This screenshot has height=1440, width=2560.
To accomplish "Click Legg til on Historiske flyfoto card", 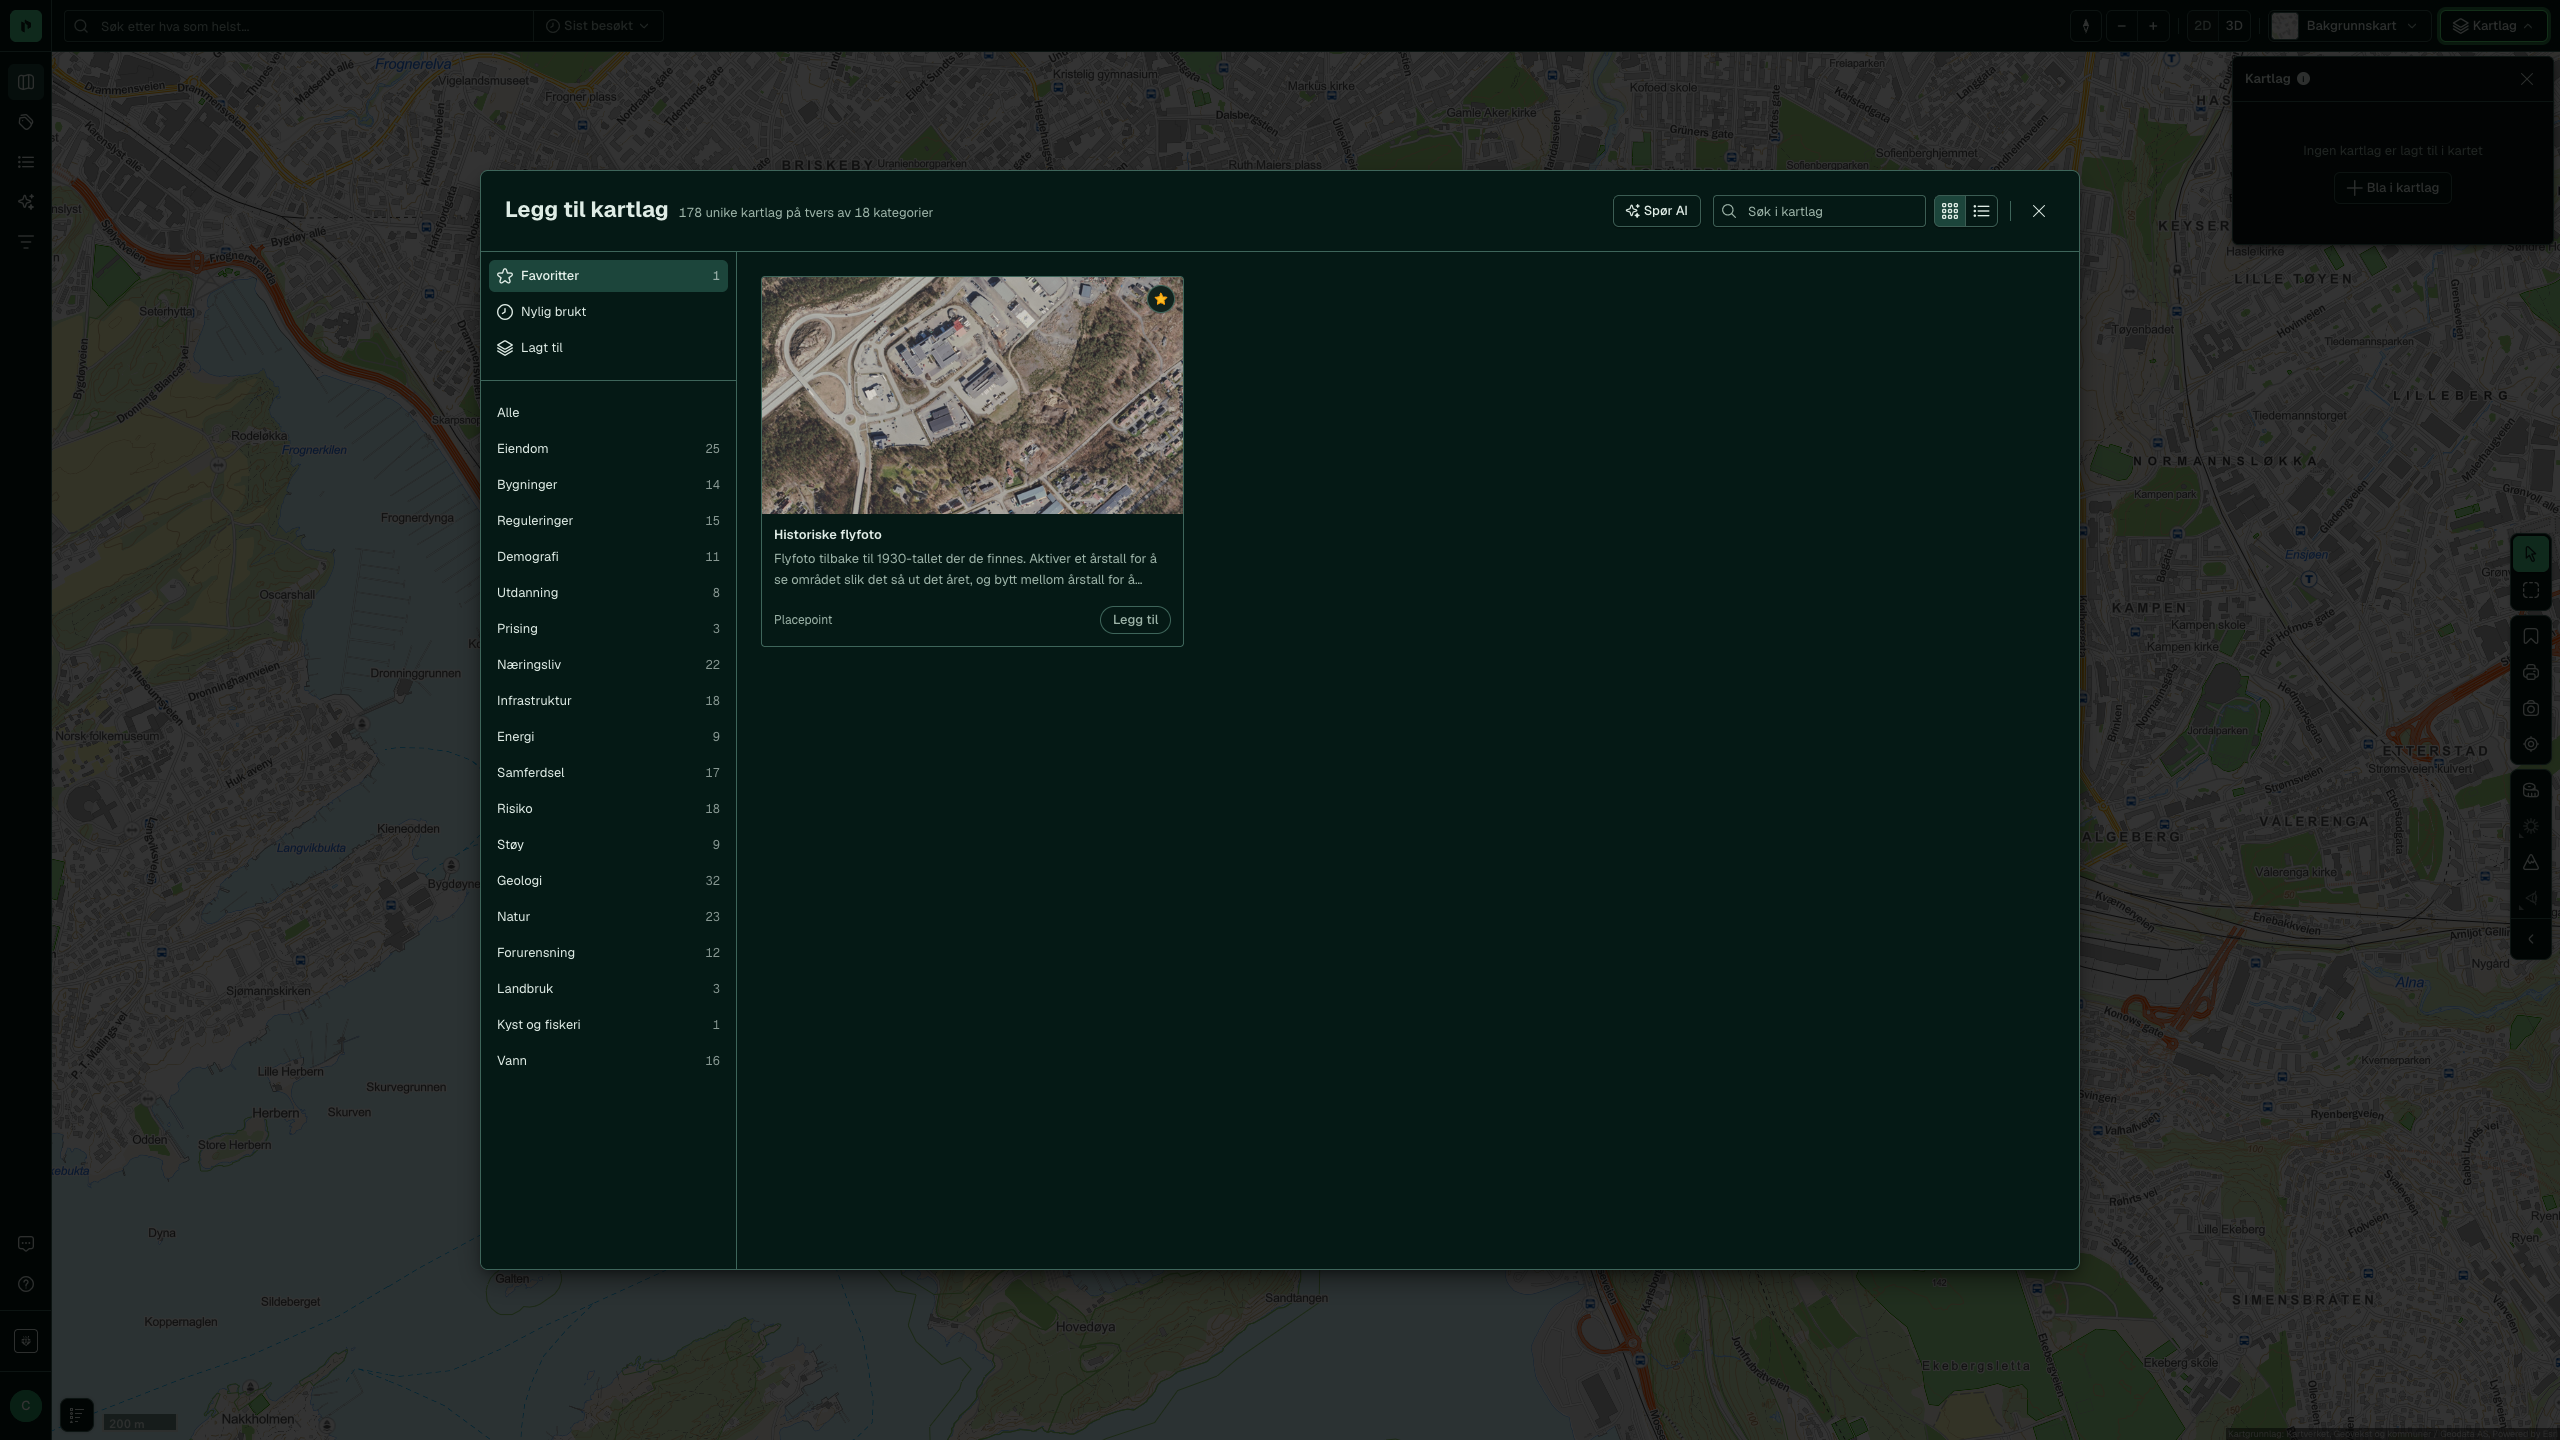I will [1135, 620].
